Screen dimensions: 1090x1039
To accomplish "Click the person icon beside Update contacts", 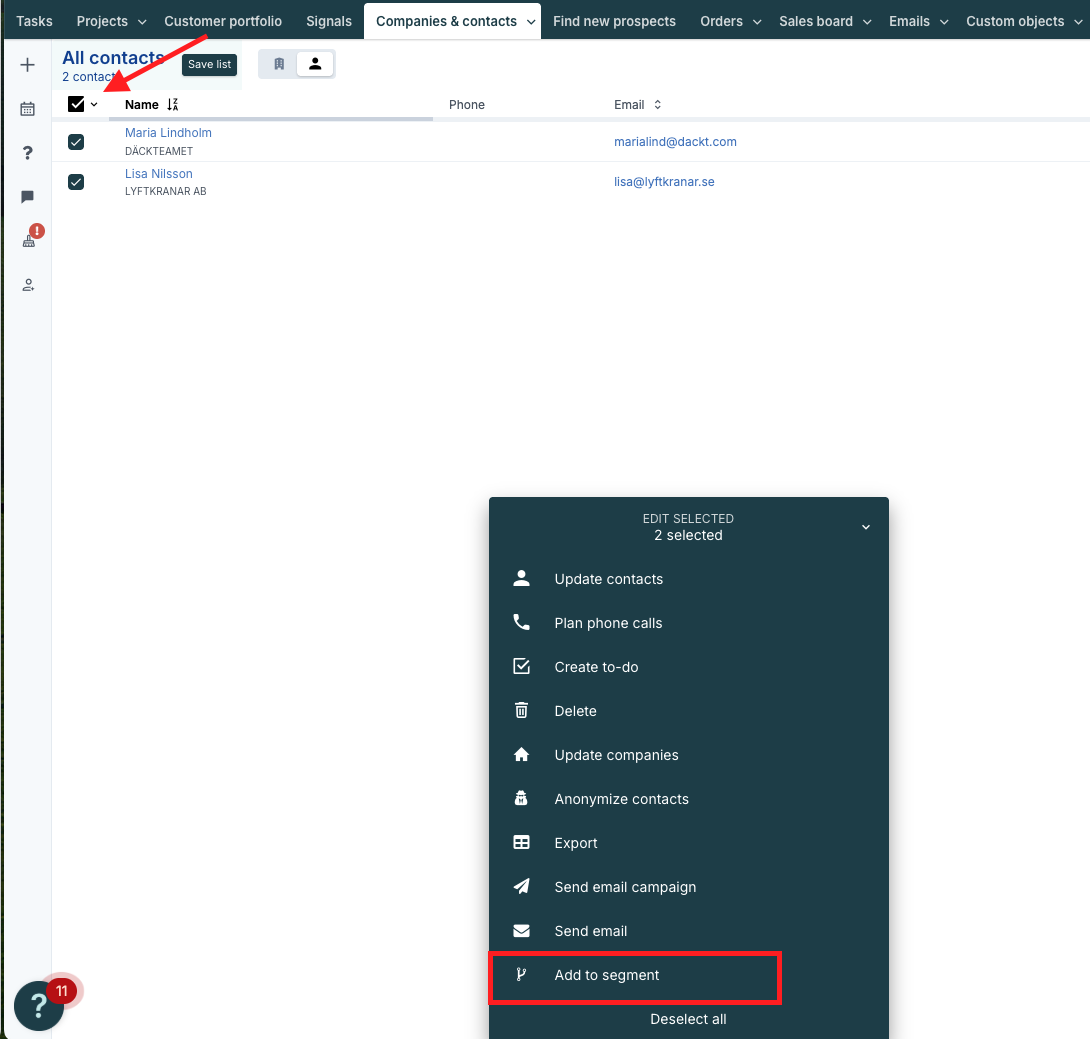I will 521,578.
